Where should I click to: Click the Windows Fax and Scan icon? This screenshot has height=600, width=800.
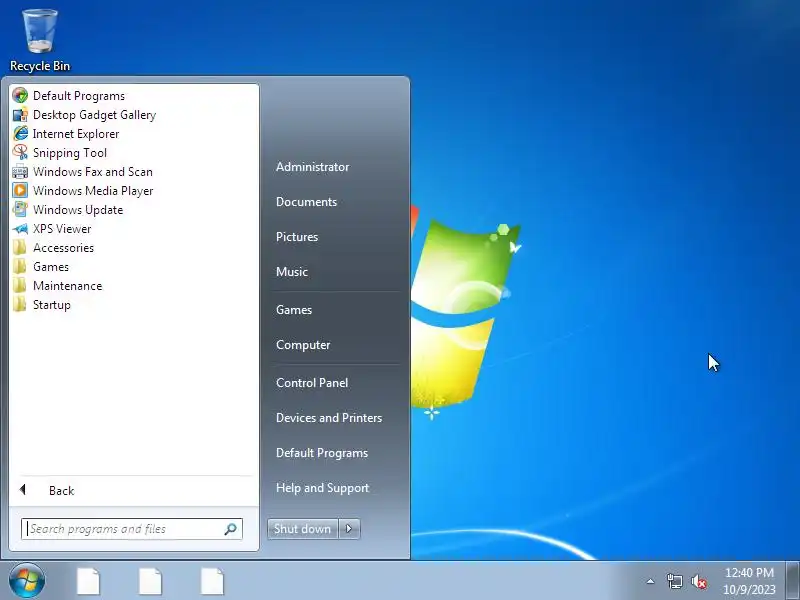click(x=20, y=171)
